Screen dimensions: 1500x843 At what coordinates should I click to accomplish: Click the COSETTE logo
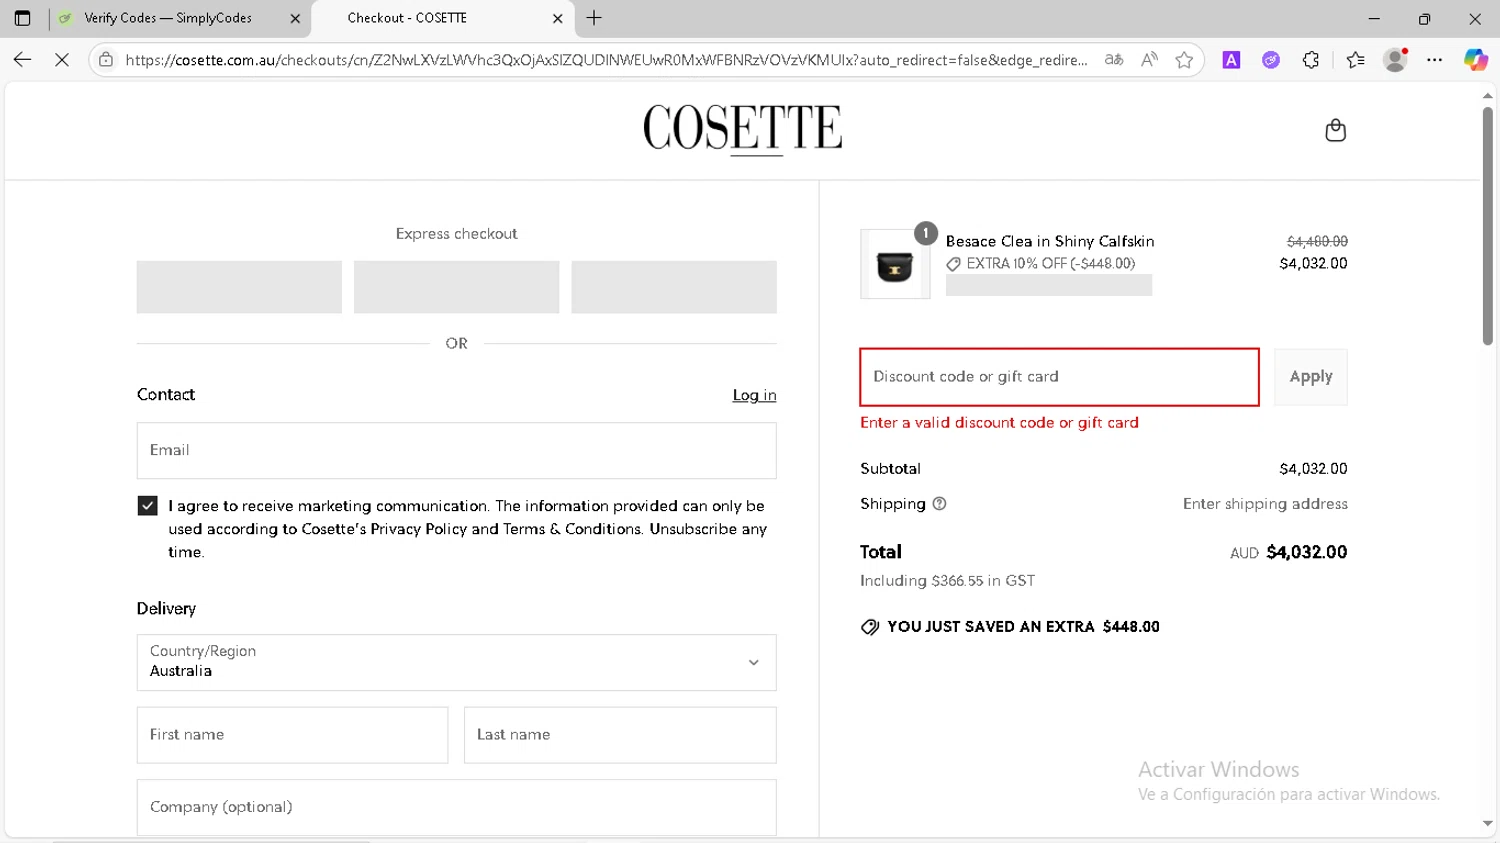pyautogui.click(x=743, y=129)
